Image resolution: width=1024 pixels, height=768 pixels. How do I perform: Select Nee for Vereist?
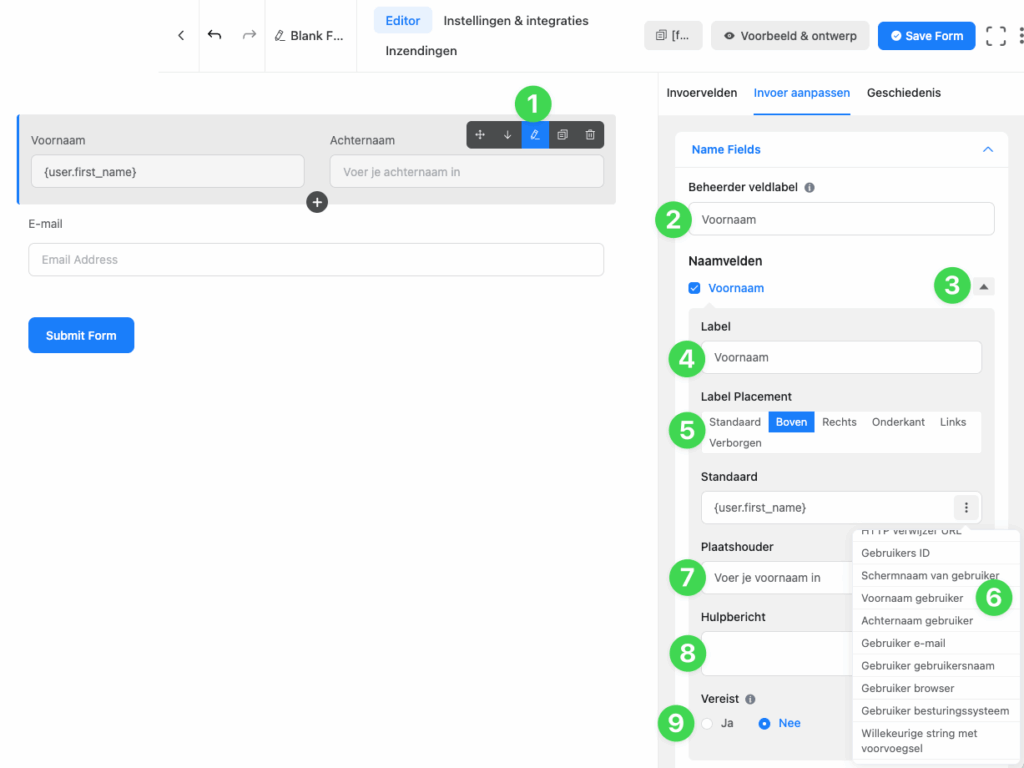pyautogui.click(x=765, y=723)
